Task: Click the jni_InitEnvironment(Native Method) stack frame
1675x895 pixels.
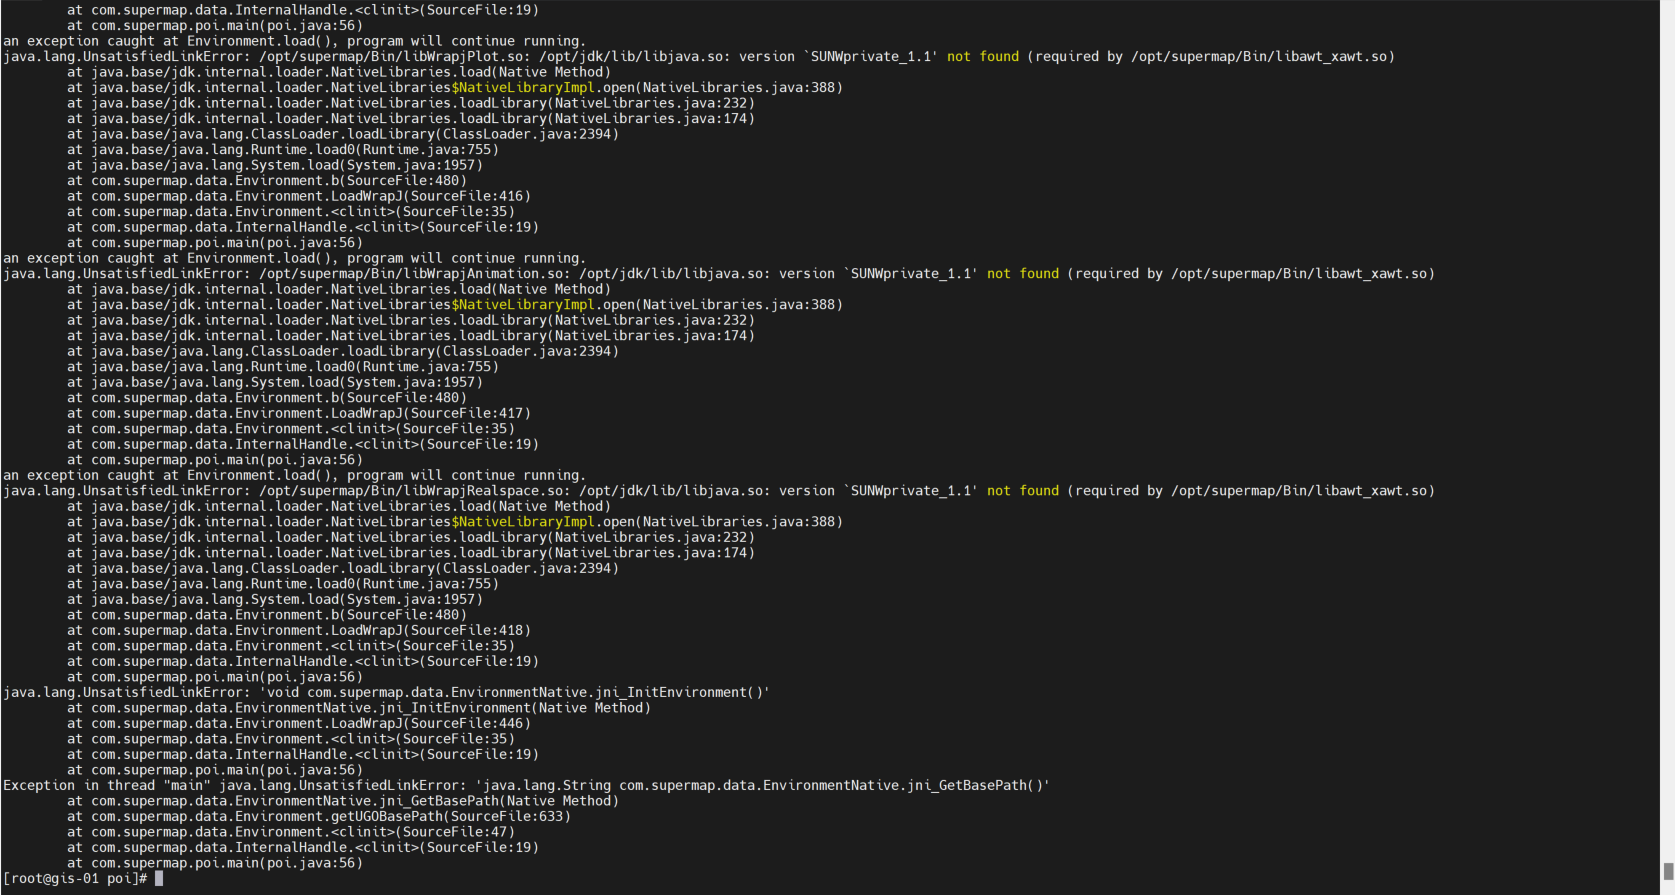Action: pyautogui.click(x=359, y=708)
